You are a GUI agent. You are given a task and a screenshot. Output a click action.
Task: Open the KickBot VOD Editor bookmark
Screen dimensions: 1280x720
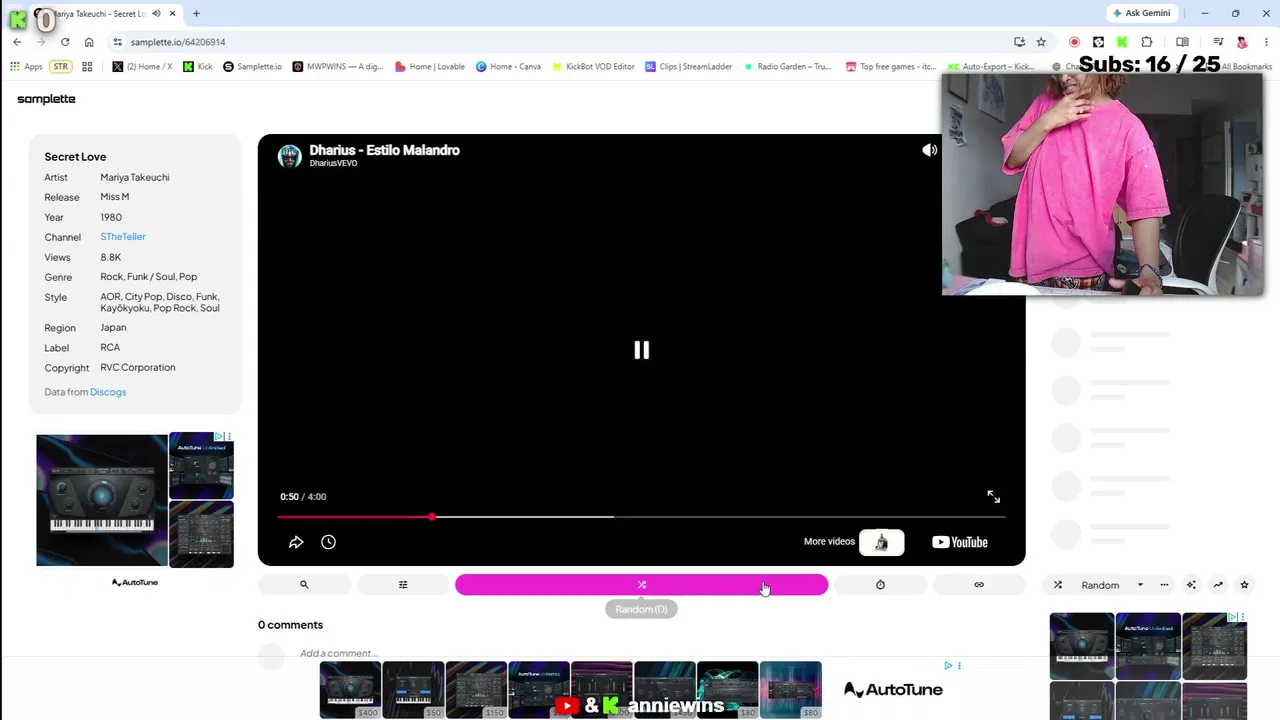click(x=593, y=67)
